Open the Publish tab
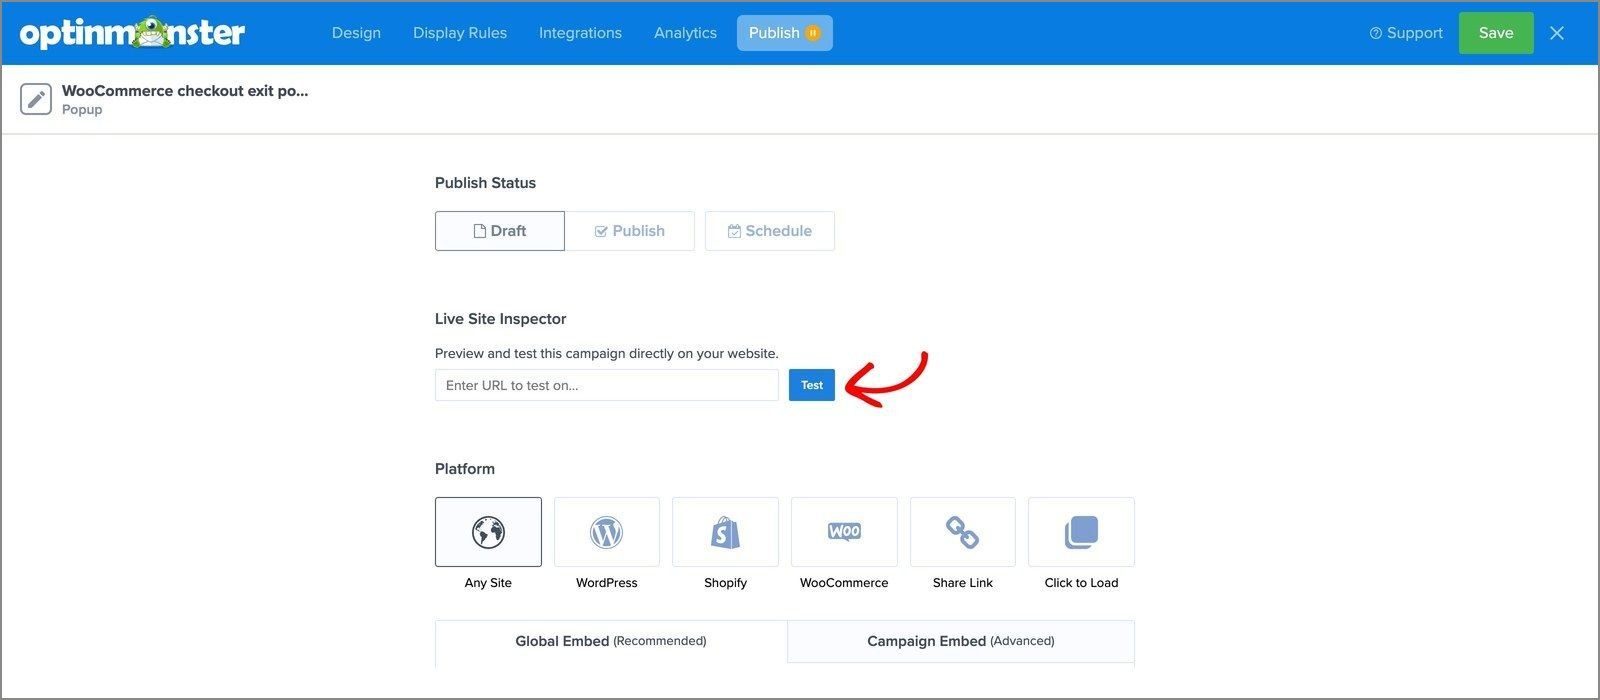 tap(785, 33)
